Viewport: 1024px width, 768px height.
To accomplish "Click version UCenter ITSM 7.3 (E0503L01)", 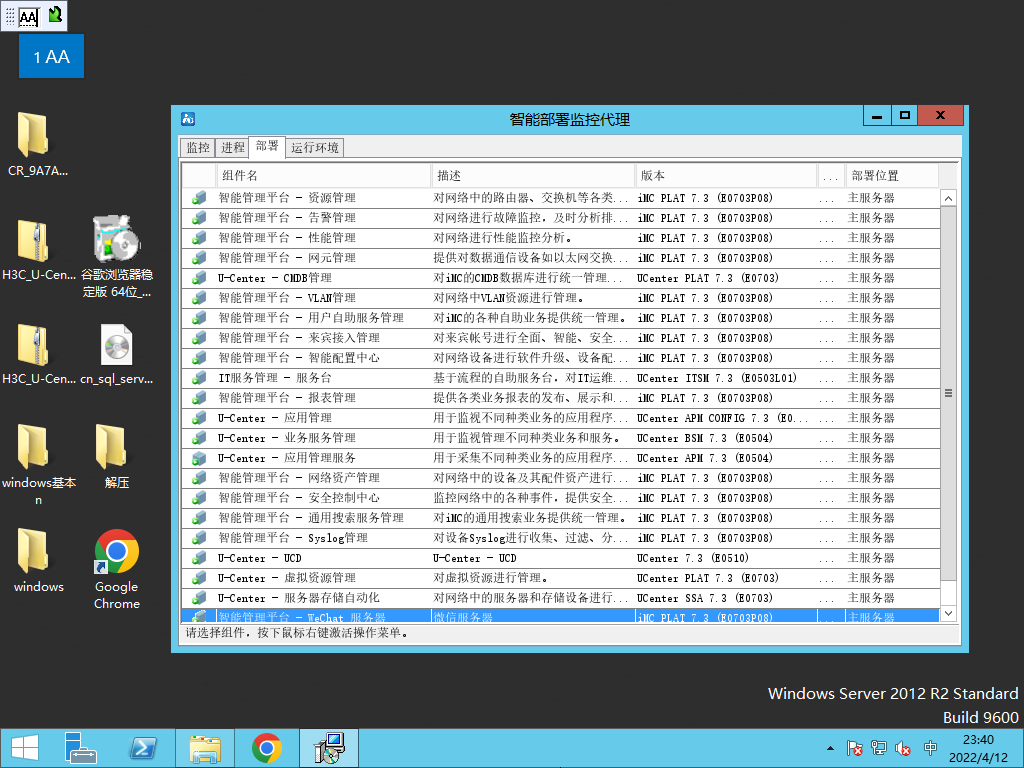I will tap(717, 378).
